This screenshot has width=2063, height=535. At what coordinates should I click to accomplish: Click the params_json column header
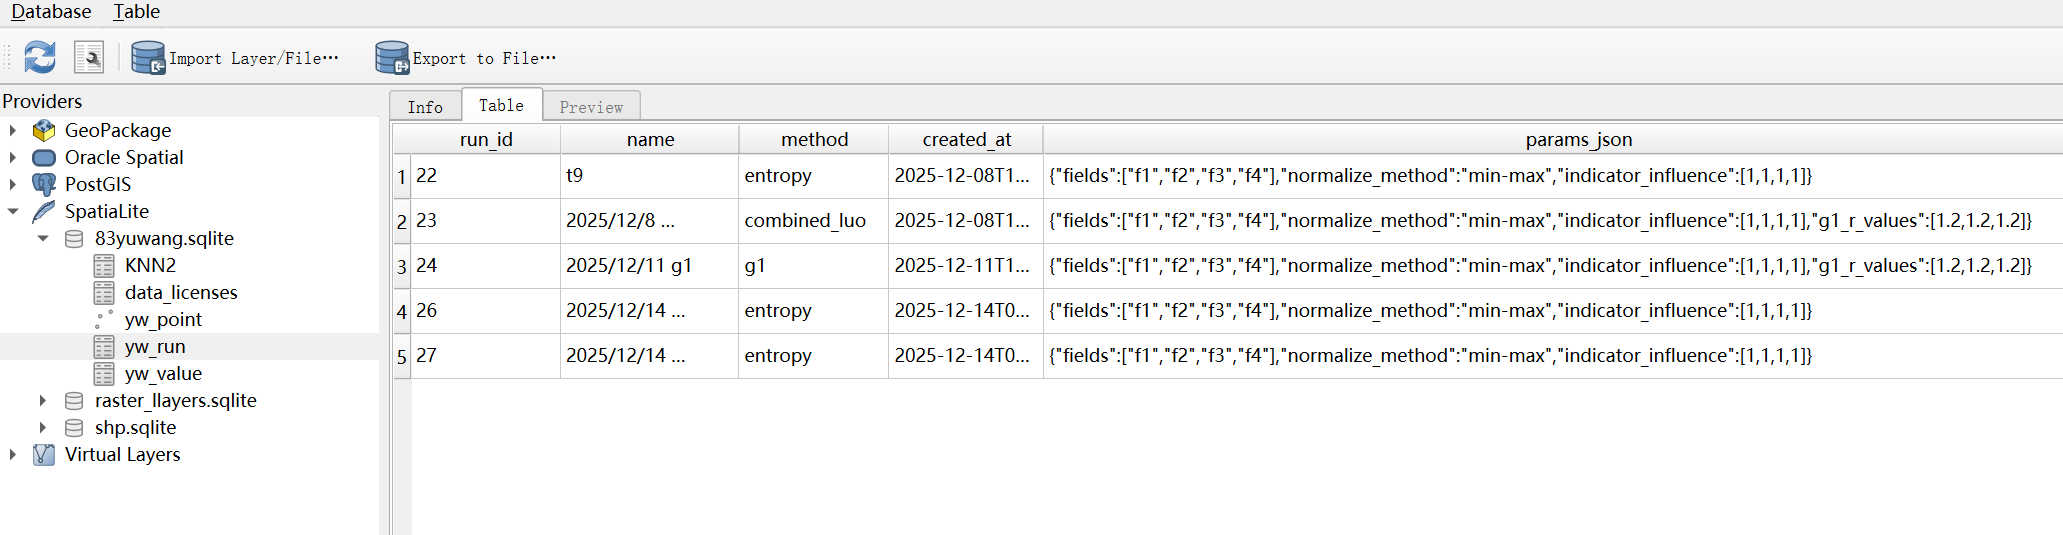(x=1578, y=140)
